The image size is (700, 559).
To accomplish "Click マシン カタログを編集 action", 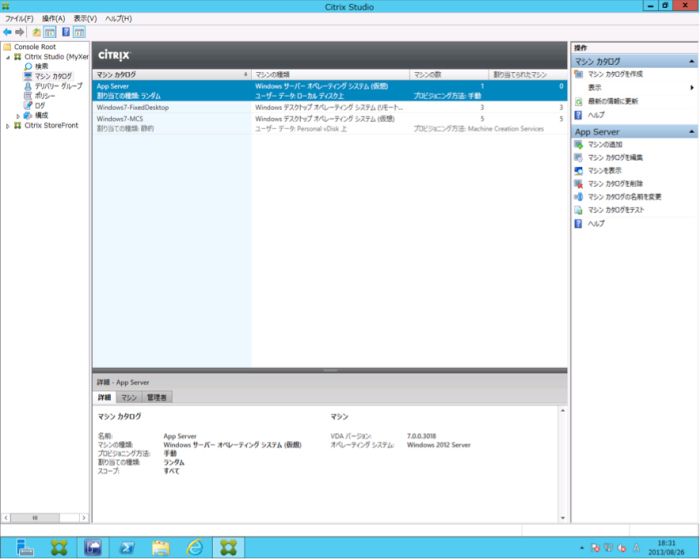I will (615, 158).
